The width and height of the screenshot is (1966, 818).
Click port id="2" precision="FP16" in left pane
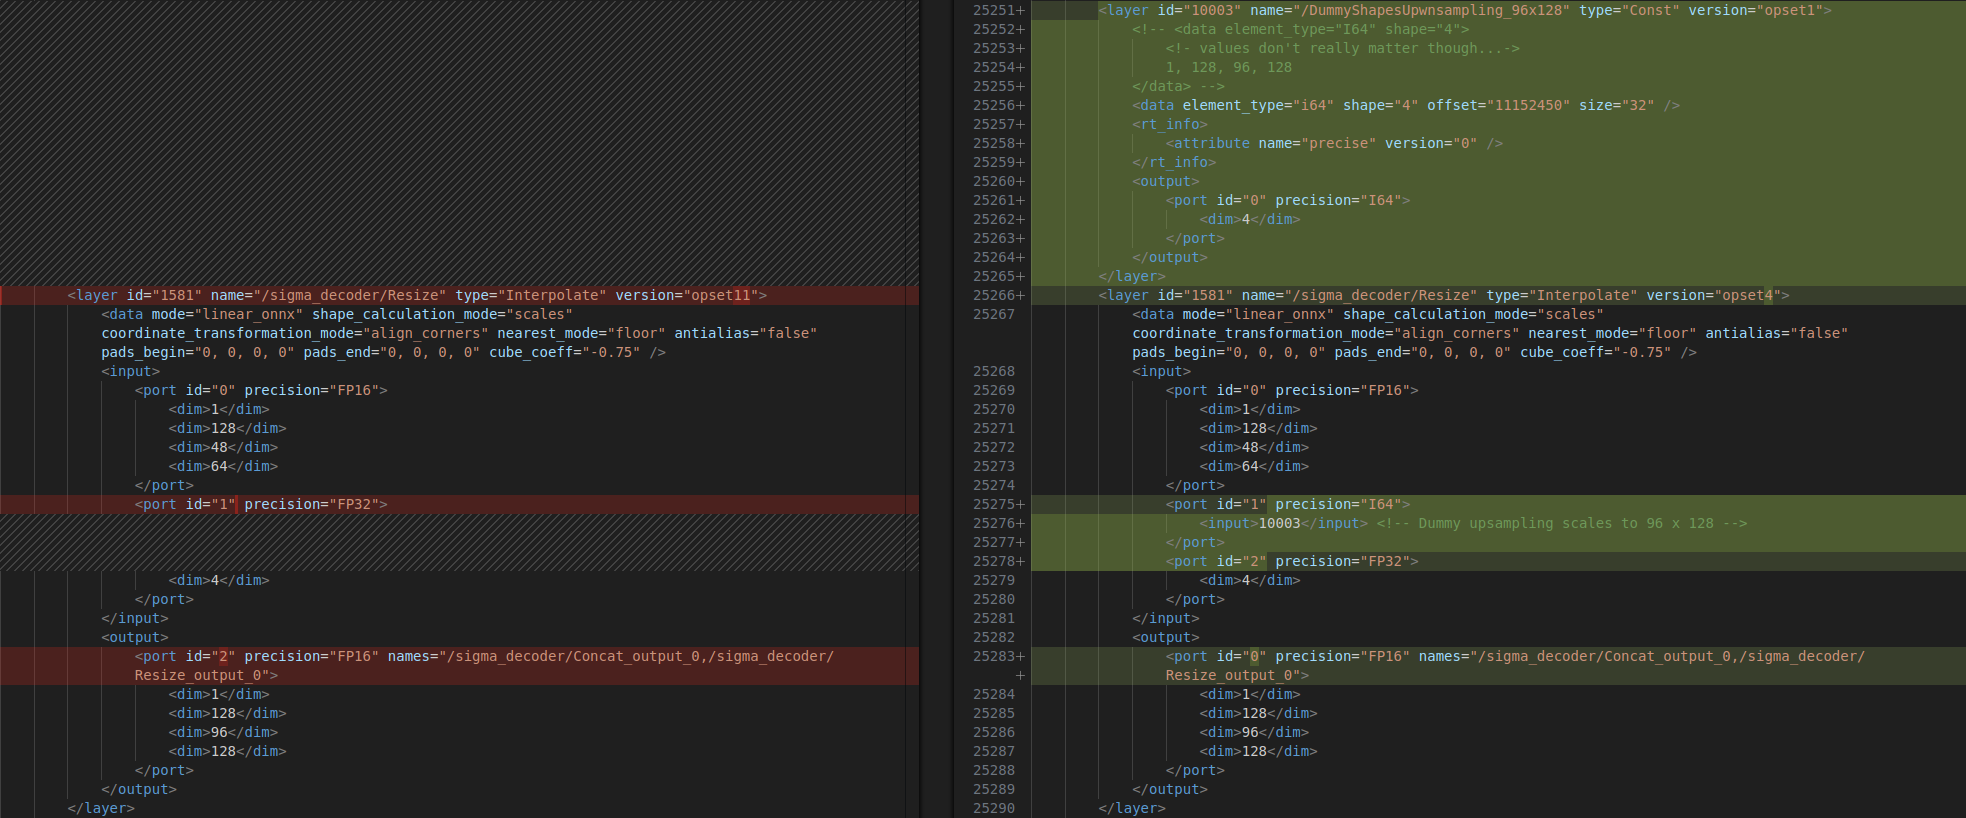(257, 656)
